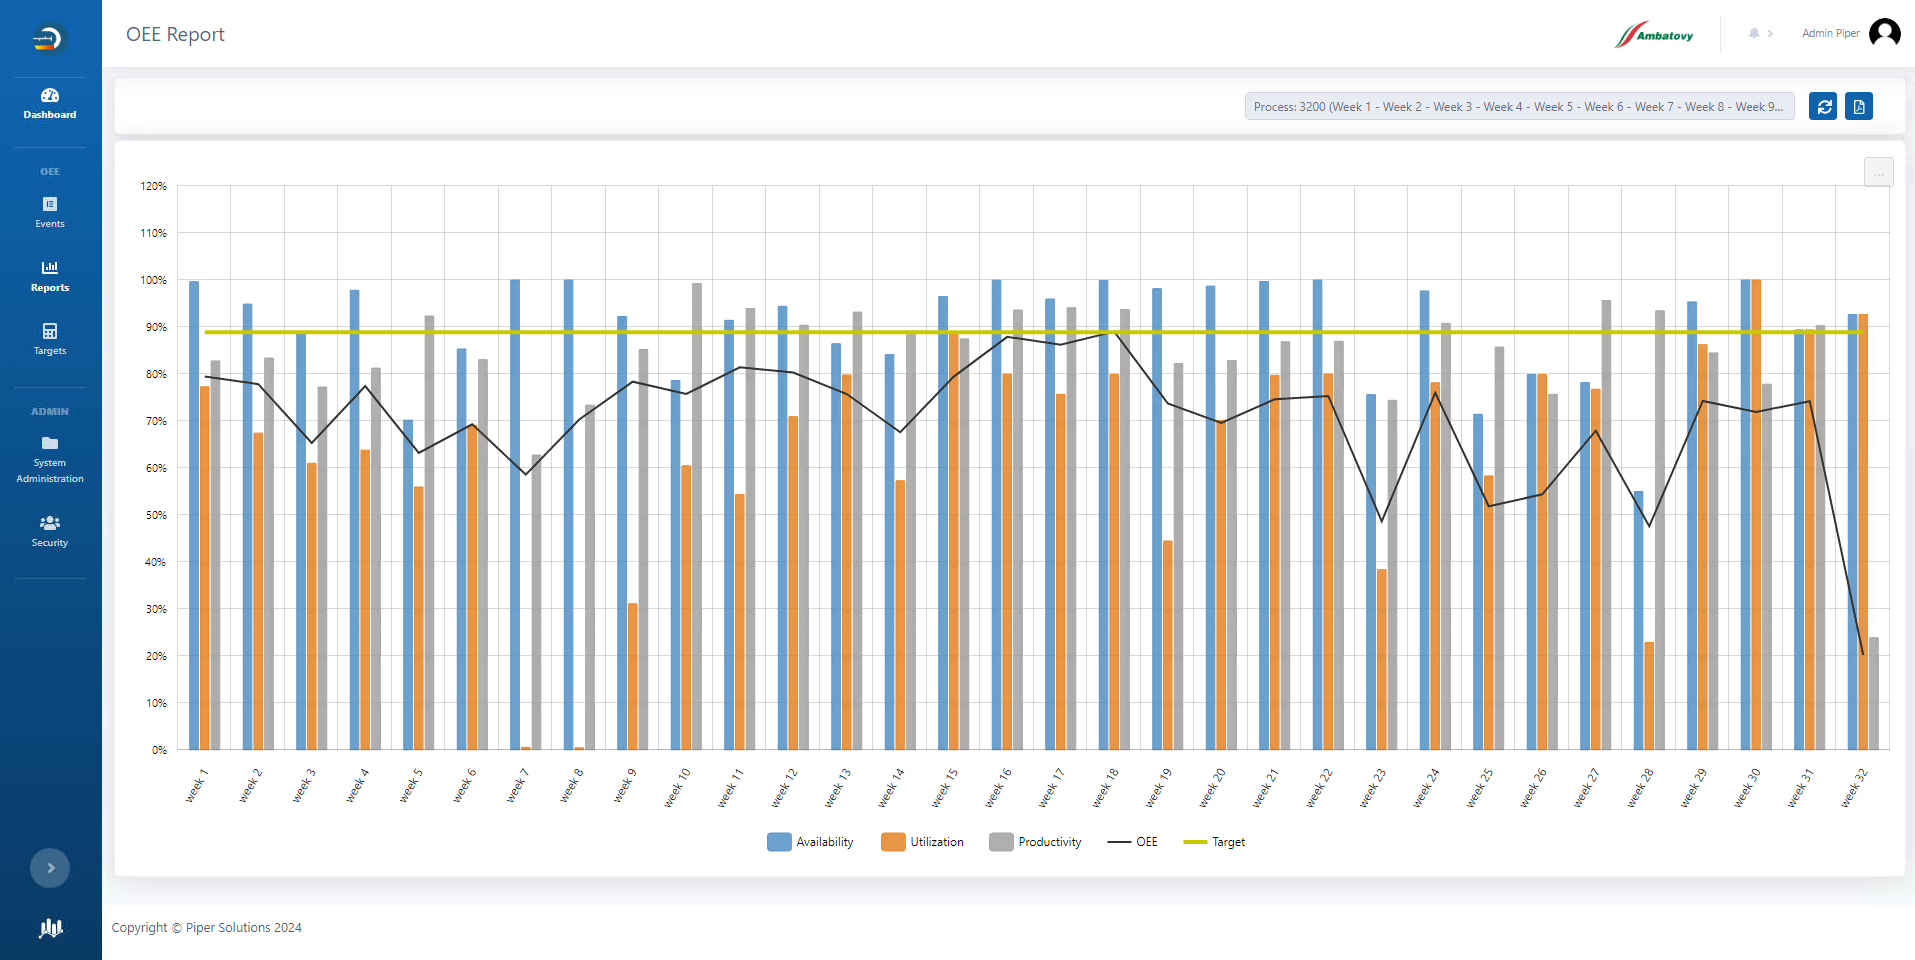Viewport: 1915px width, 960px height.
Task: Click the bottom-left bar chart logo icon
Action: click(50, 928)
